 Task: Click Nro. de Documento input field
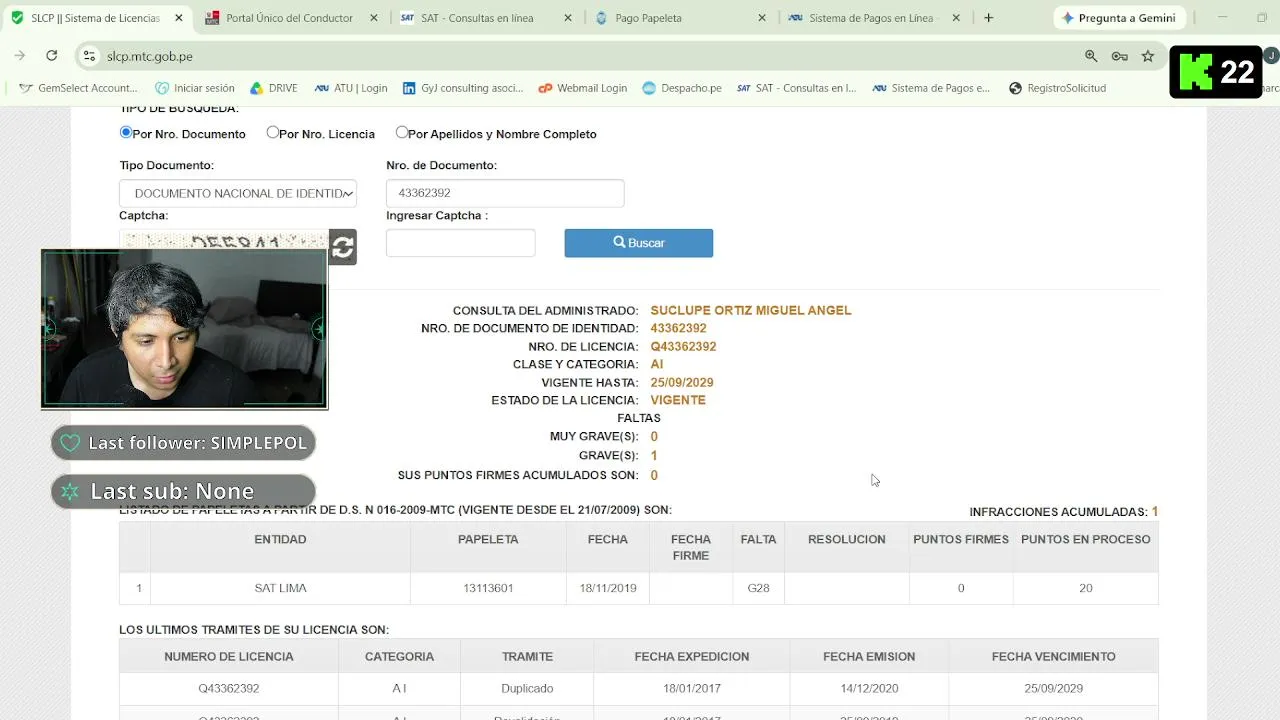tap(505, 193)
